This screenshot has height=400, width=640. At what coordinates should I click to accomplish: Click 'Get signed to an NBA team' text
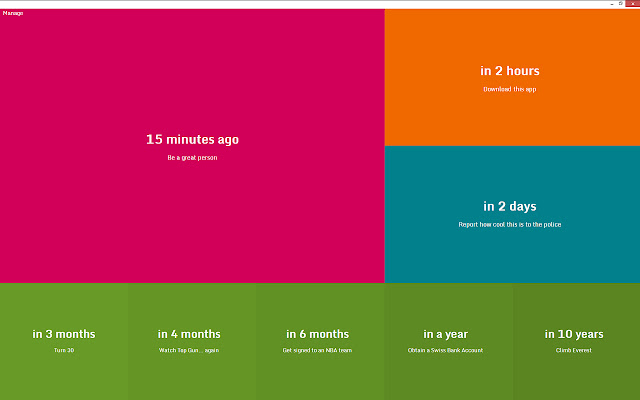point(318,351)
